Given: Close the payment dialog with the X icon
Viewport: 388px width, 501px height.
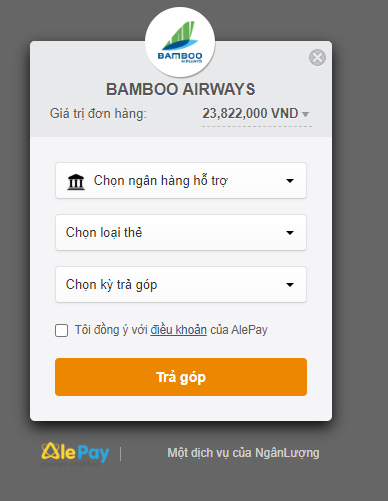Looking at the screenshot, I should coord(317,58).
